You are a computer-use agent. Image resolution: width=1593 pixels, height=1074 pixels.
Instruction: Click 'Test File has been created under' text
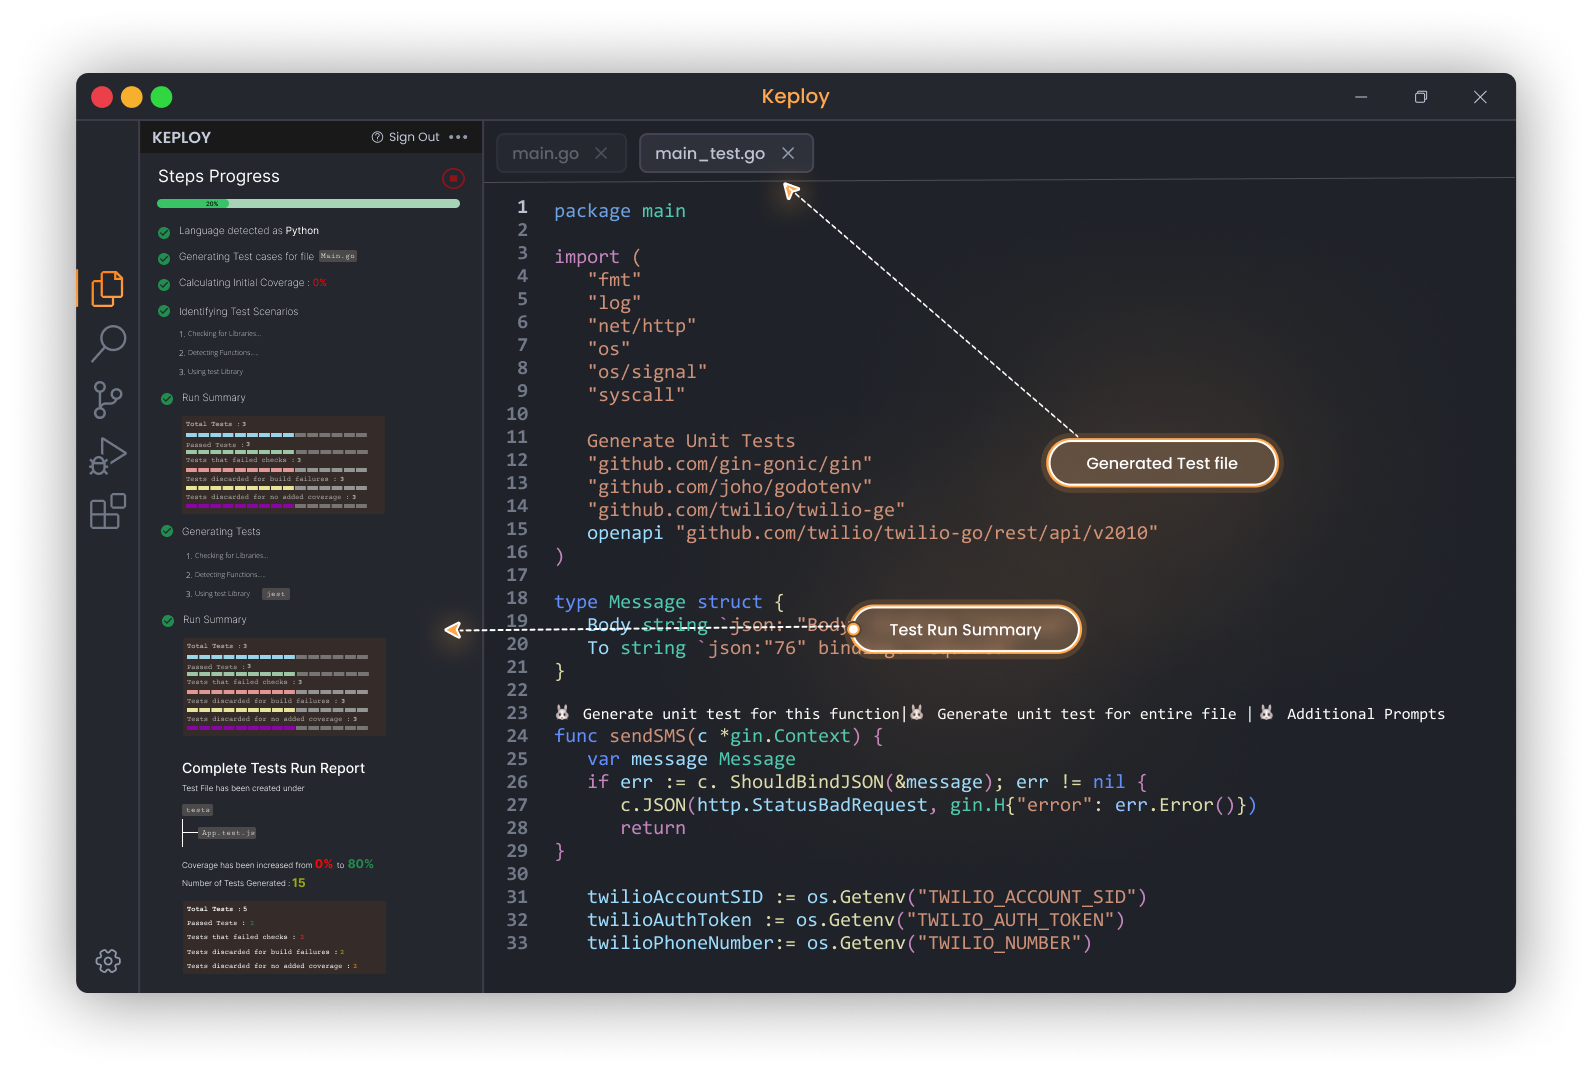point(243,788)
